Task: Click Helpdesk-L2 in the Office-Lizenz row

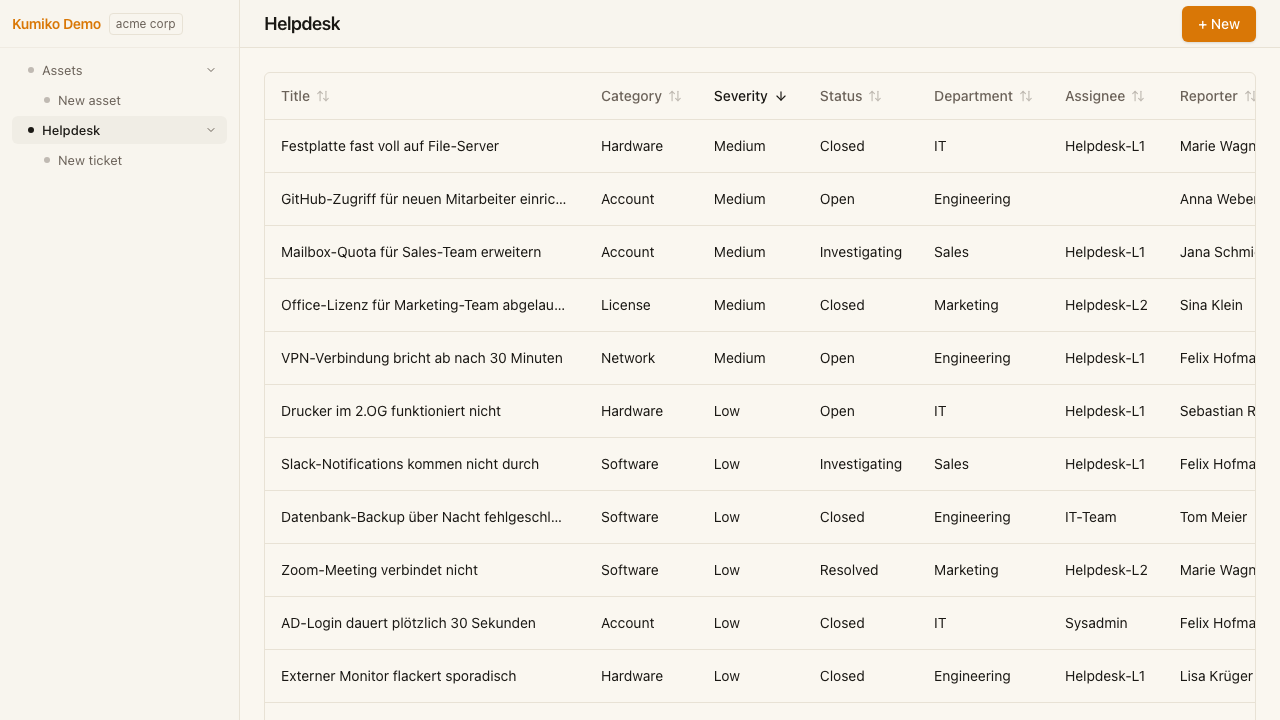Action: tap(1106, 305)
